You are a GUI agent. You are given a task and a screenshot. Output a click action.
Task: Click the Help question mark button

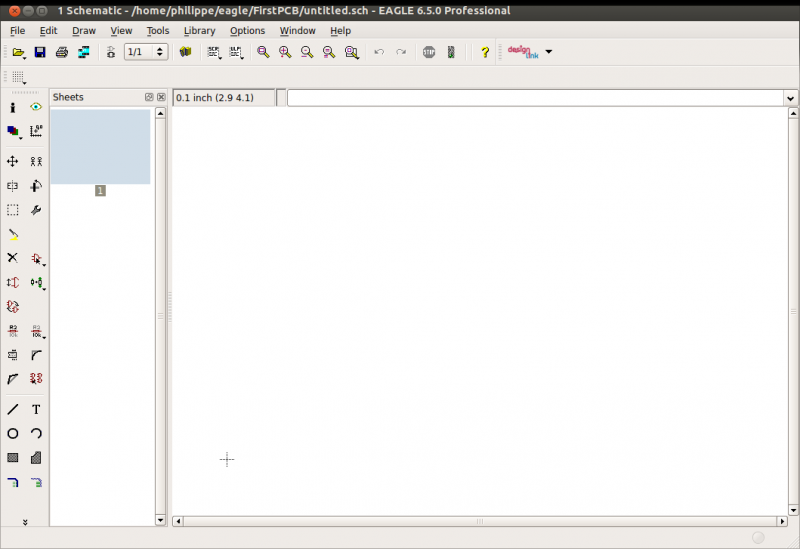click(485, 52)
